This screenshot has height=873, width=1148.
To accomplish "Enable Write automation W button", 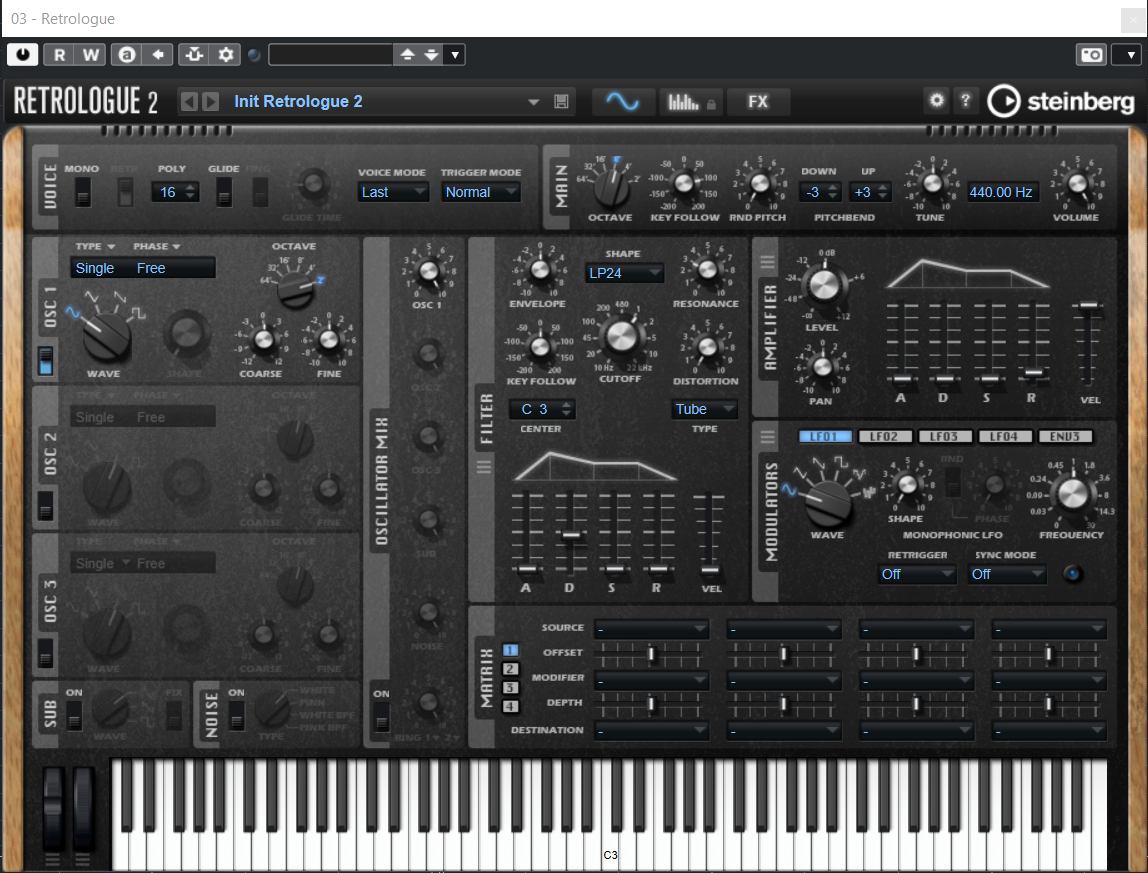I will tap(90, 54).
